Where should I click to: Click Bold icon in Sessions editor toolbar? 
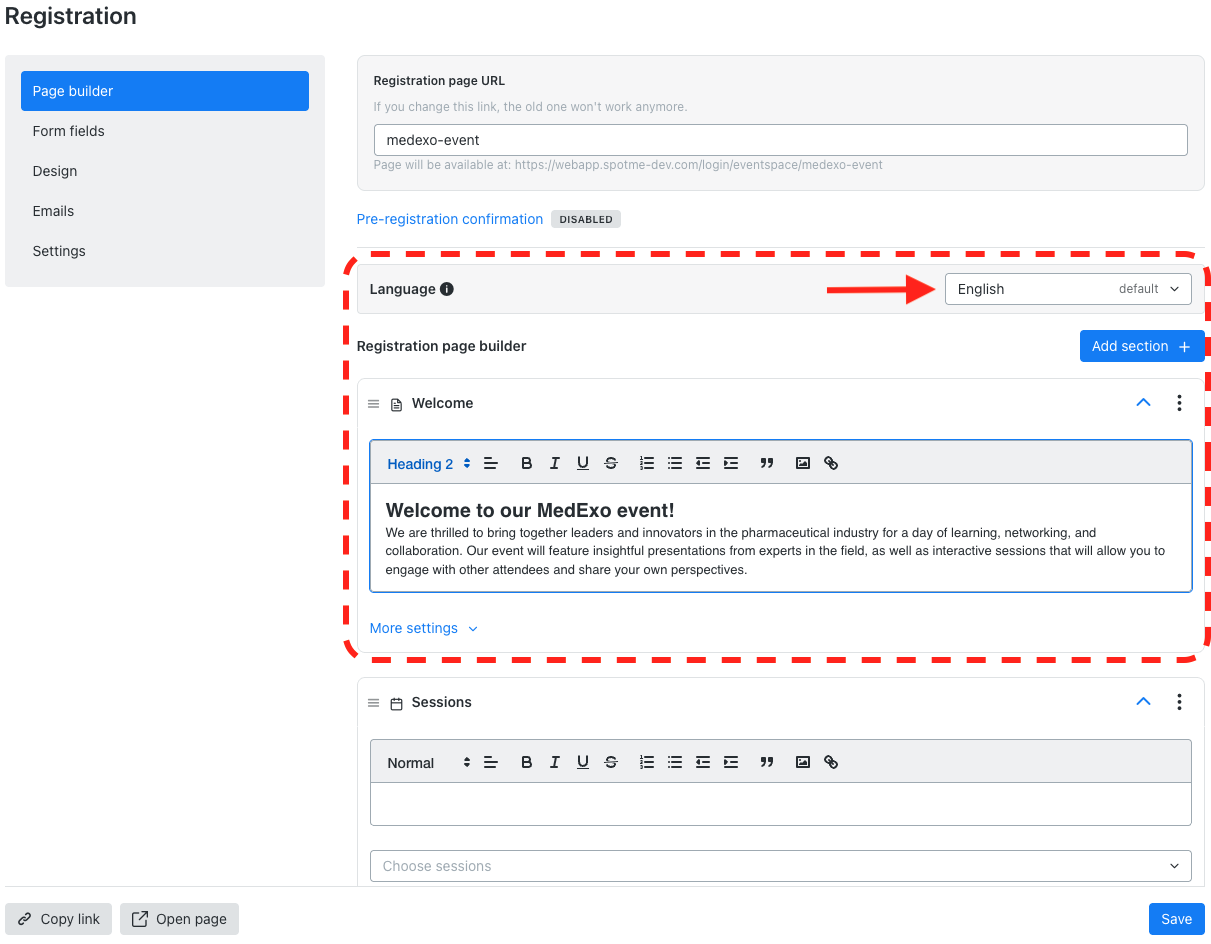(527, 762)
